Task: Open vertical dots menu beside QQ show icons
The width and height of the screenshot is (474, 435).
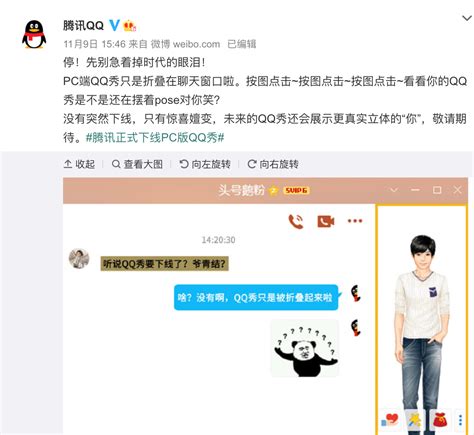Action: [460, 420]
